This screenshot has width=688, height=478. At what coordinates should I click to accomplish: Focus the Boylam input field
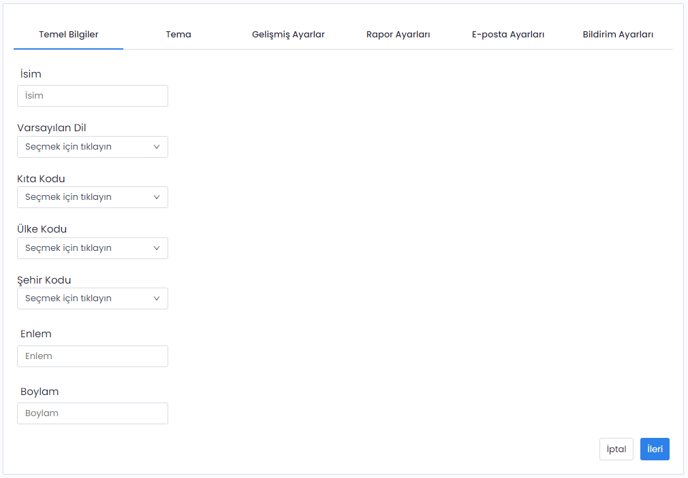(92, 413)
